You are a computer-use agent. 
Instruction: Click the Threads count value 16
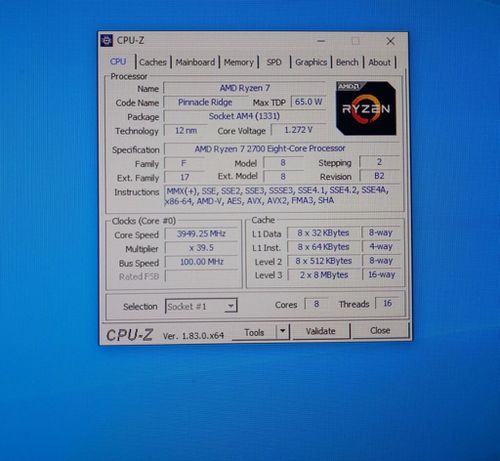tap(387, 303)
